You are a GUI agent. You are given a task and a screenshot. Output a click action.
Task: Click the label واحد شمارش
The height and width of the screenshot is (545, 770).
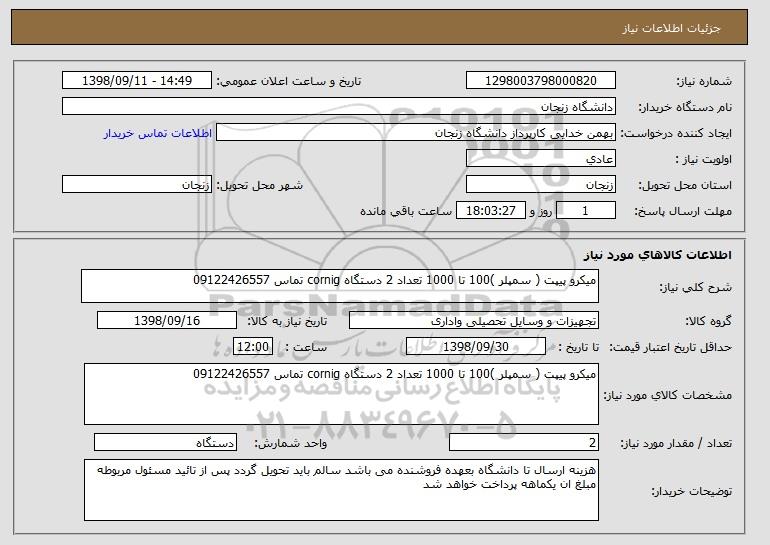[290, 443]
